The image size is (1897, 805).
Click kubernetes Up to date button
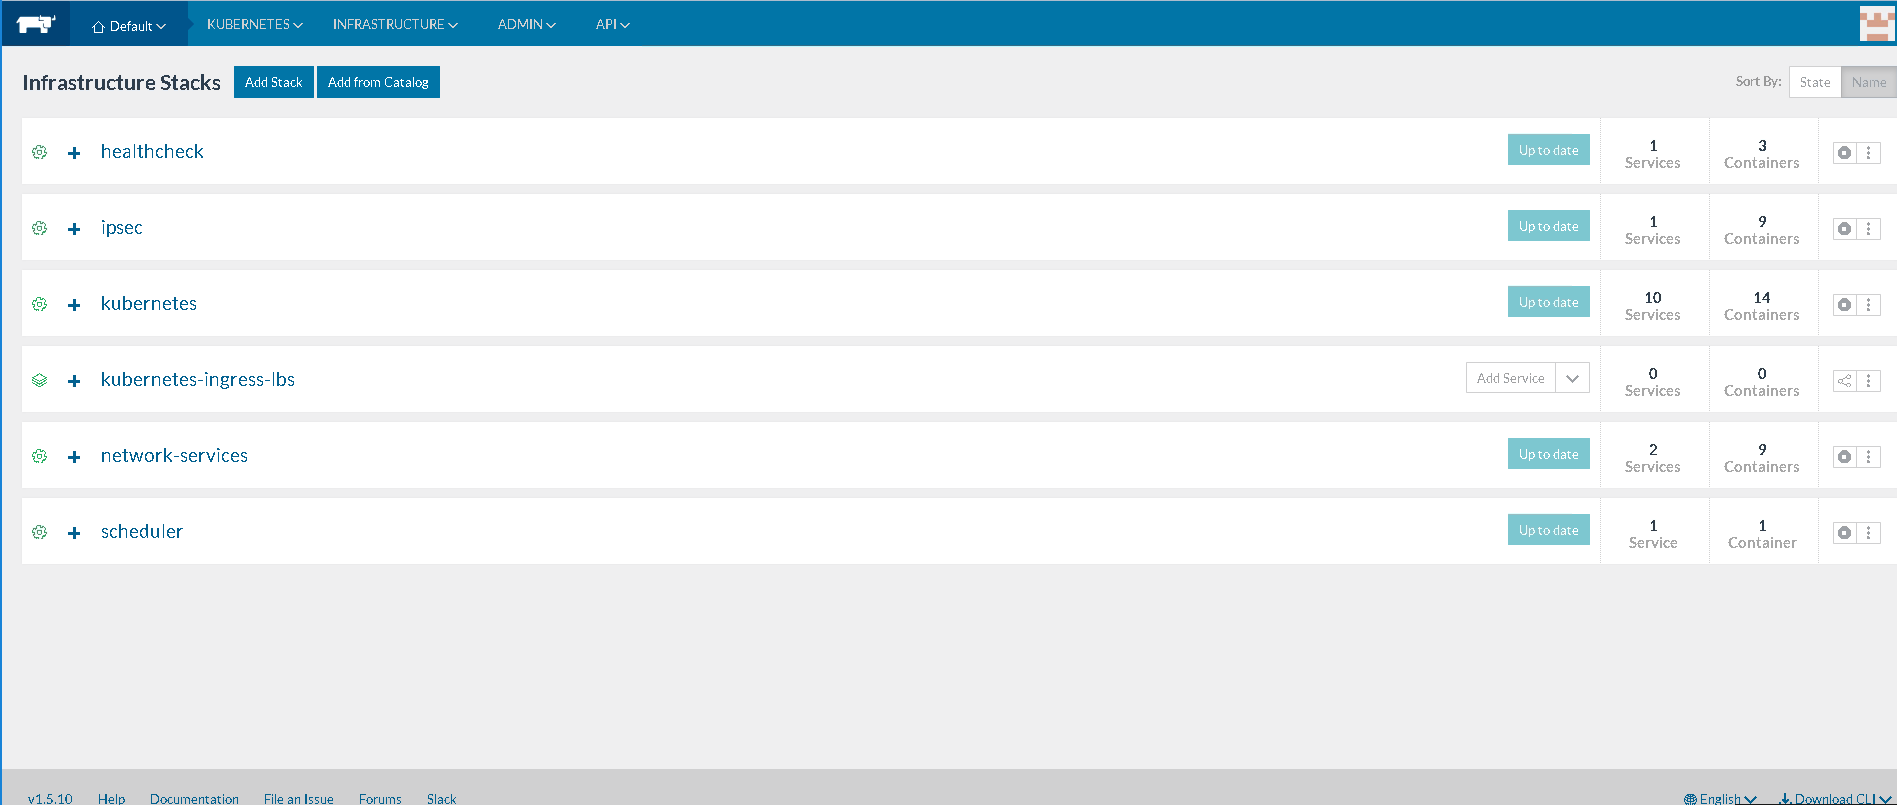1549,302
